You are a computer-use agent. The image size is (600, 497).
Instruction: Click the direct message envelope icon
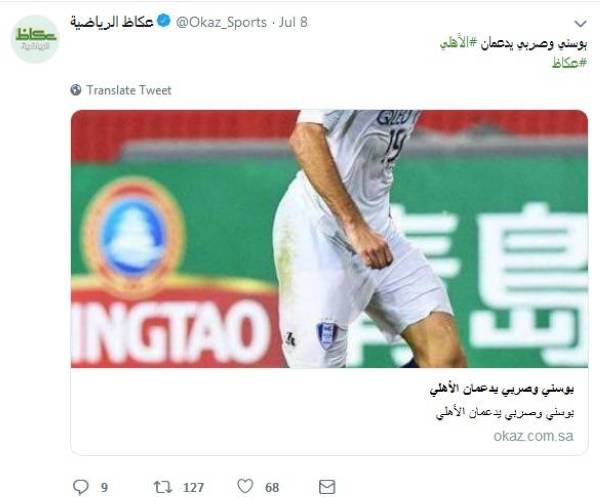tap(327, 487)
